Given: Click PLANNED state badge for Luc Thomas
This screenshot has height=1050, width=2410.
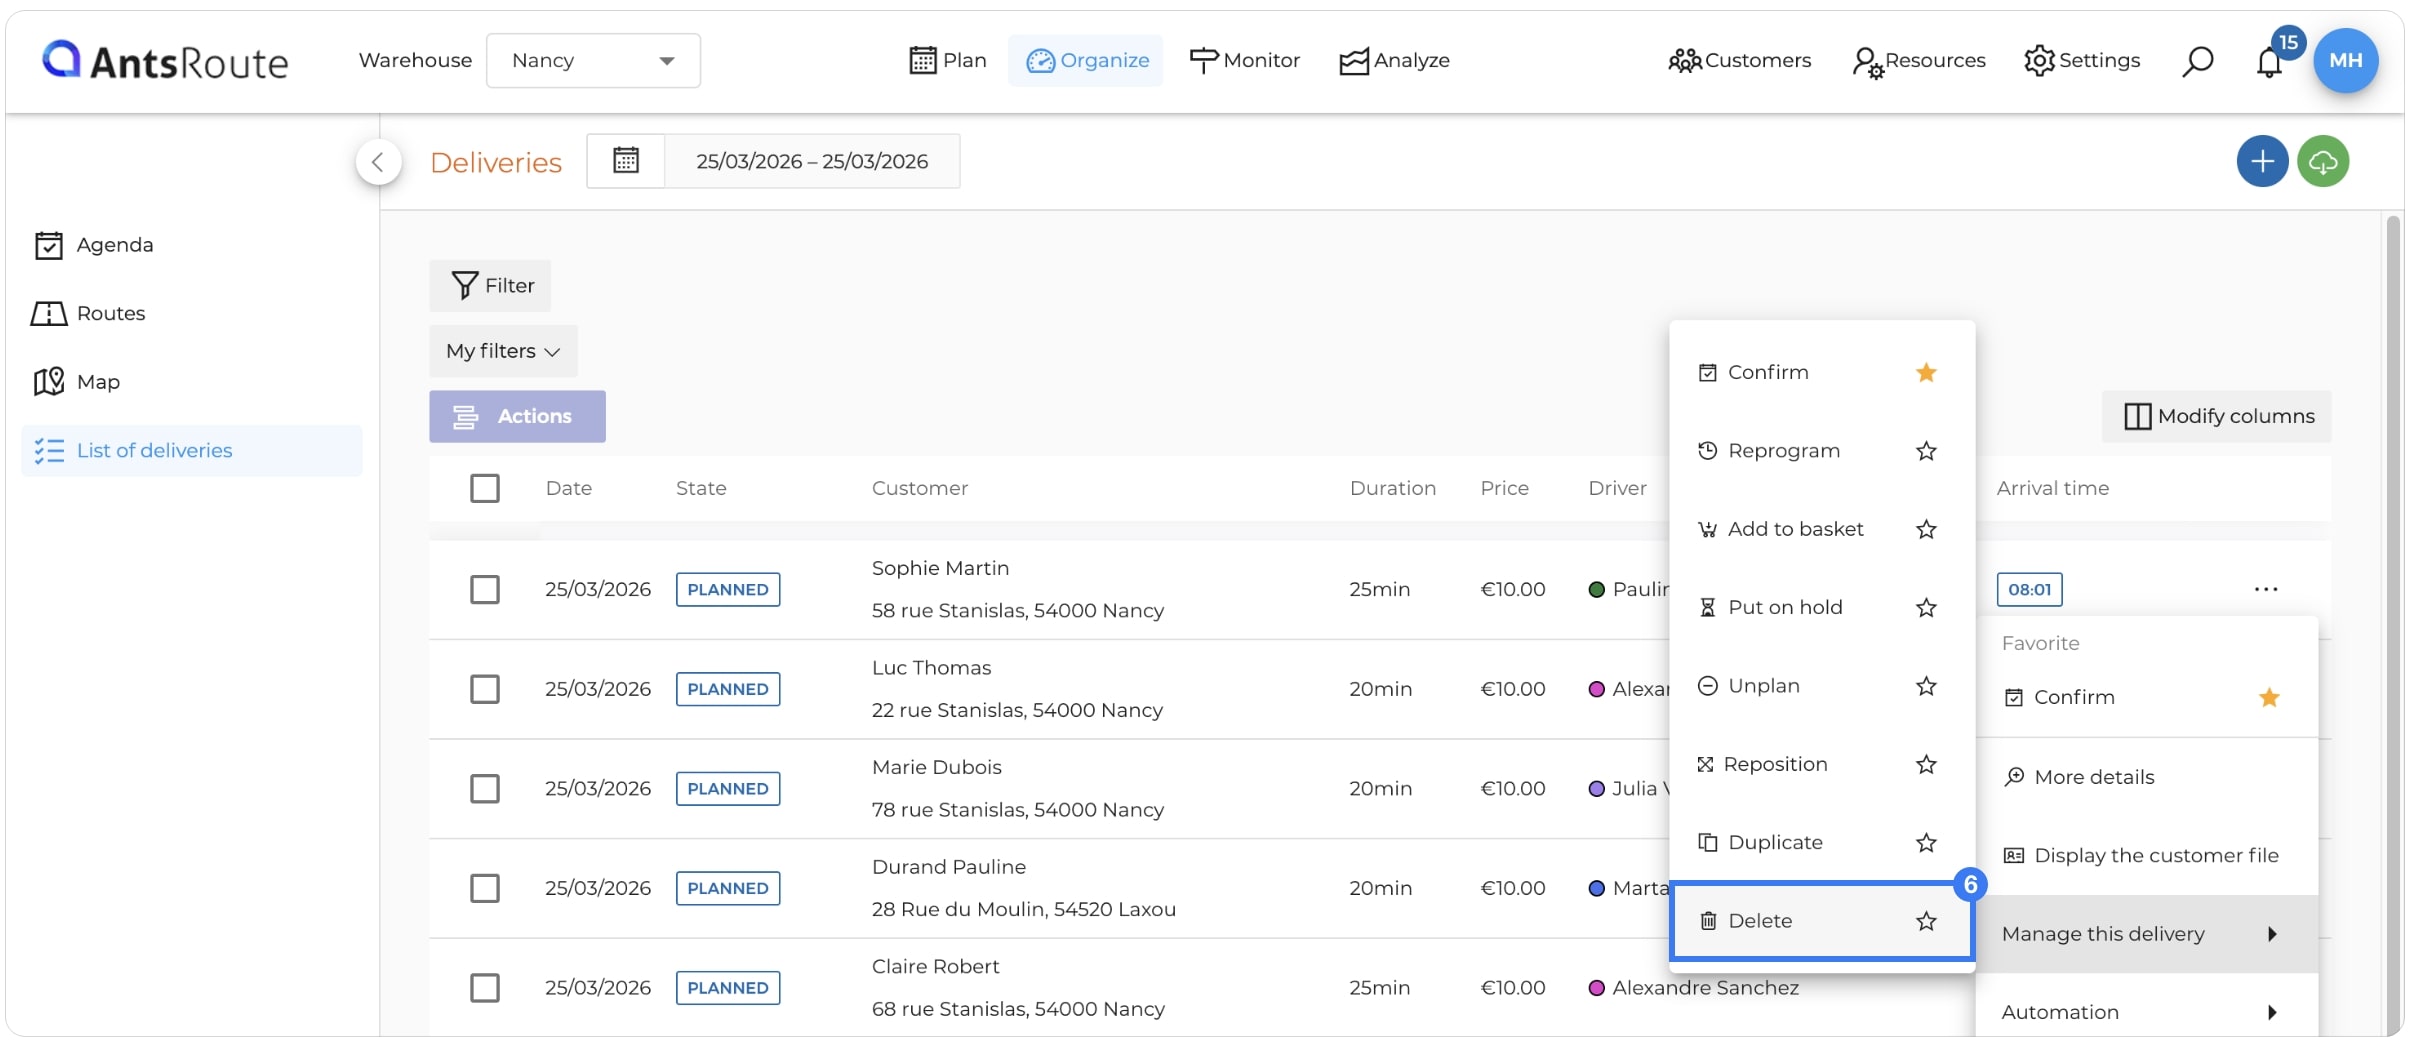Looking at the screenshot, I should point(728,689).
